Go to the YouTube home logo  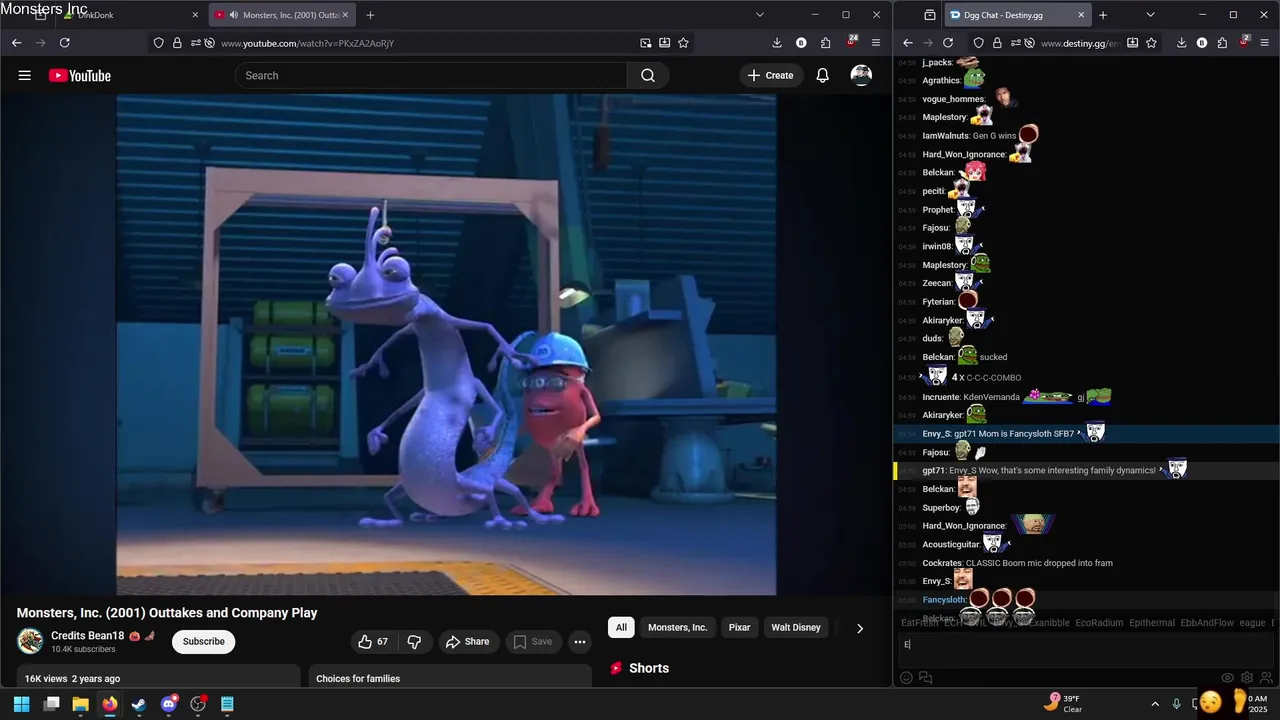tap(80, 75)
